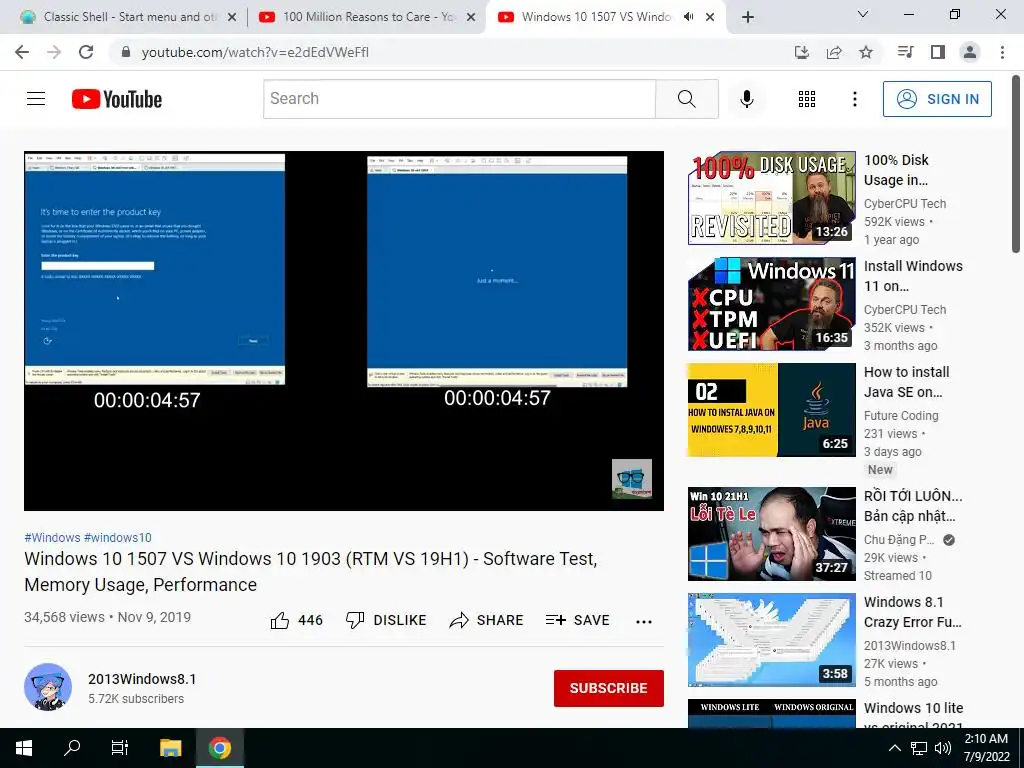Open Windows 8.1 Crazy Error thumbnail
This screenshot has width=1024, height=768.
pyautogui.click(x=771, y=640)
